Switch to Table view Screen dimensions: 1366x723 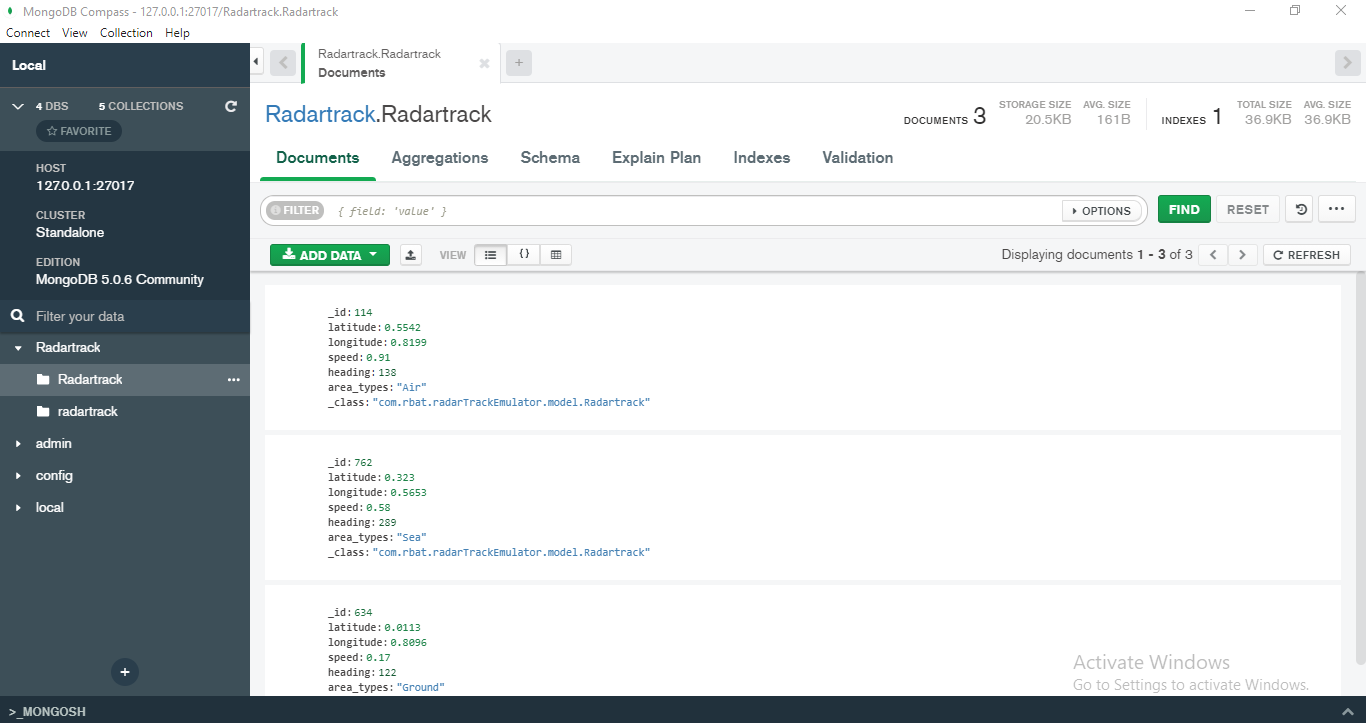[x=556, y=255]
